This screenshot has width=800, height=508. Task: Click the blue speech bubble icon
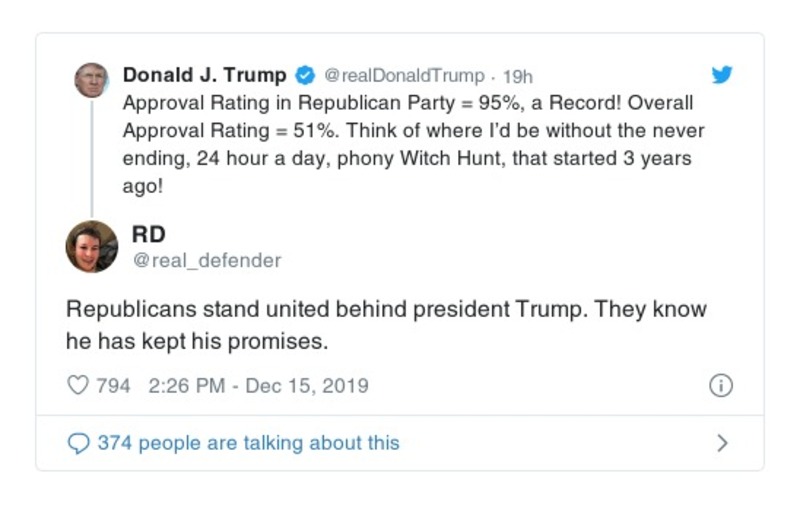pos(78,443)
